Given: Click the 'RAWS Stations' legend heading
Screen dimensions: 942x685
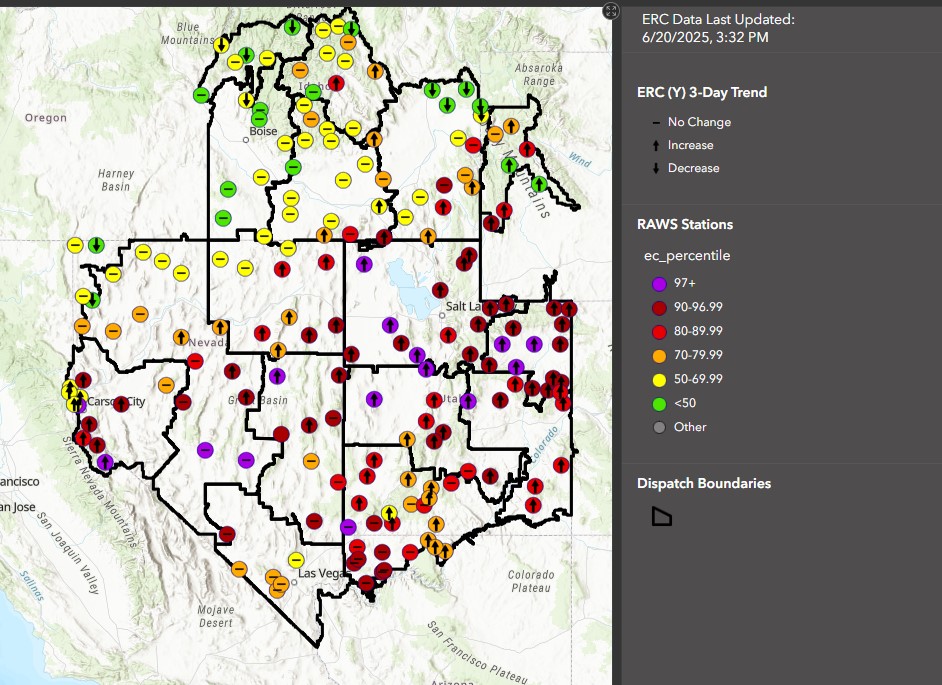Looking at the screenshot, I should (x=685, y=225).
